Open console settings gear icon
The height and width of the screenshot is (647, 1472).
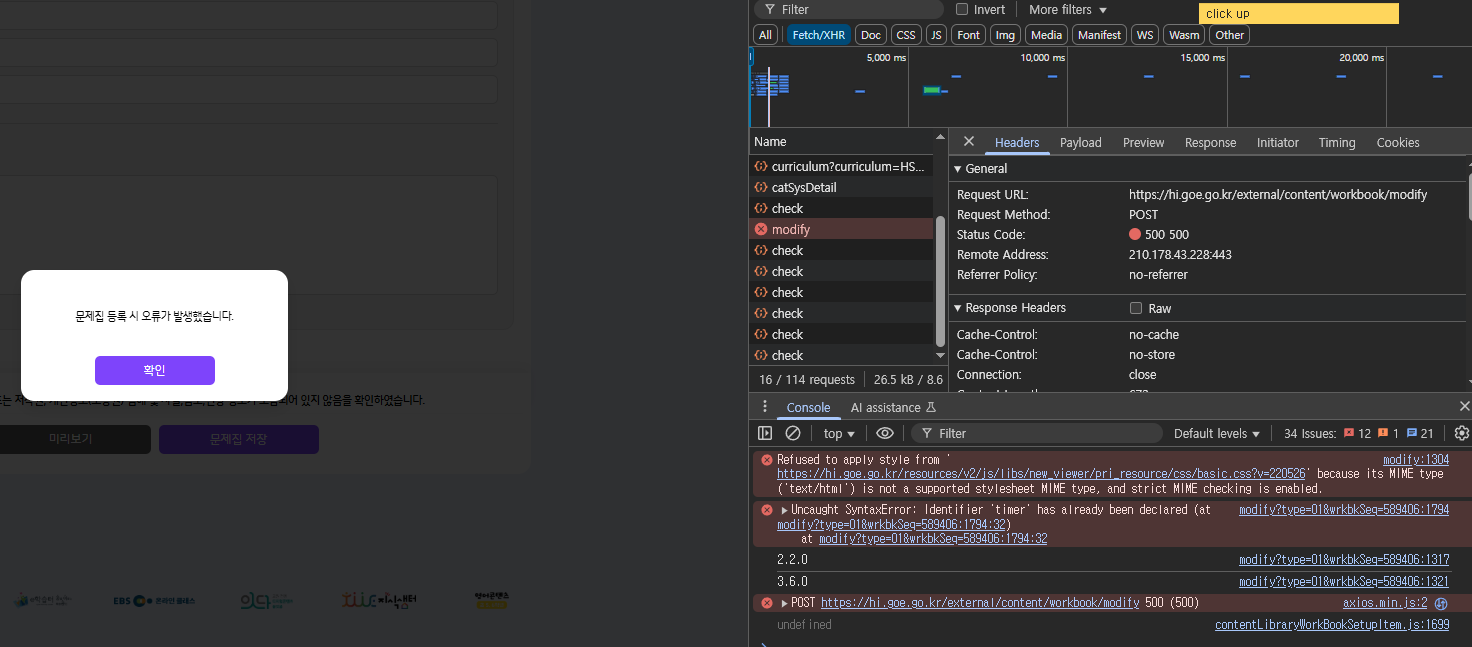(x=1461, y=433)
